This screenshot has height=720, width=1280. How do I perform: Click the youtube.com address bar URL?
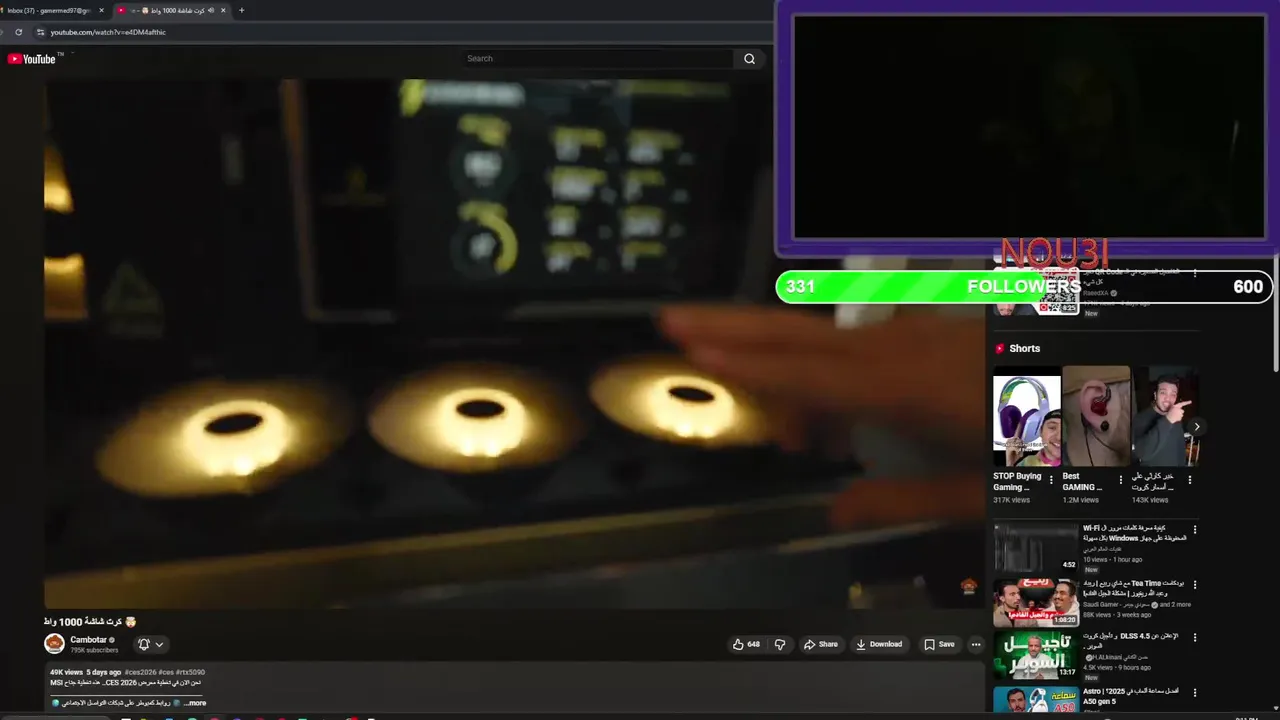click(x=108, y=32)
